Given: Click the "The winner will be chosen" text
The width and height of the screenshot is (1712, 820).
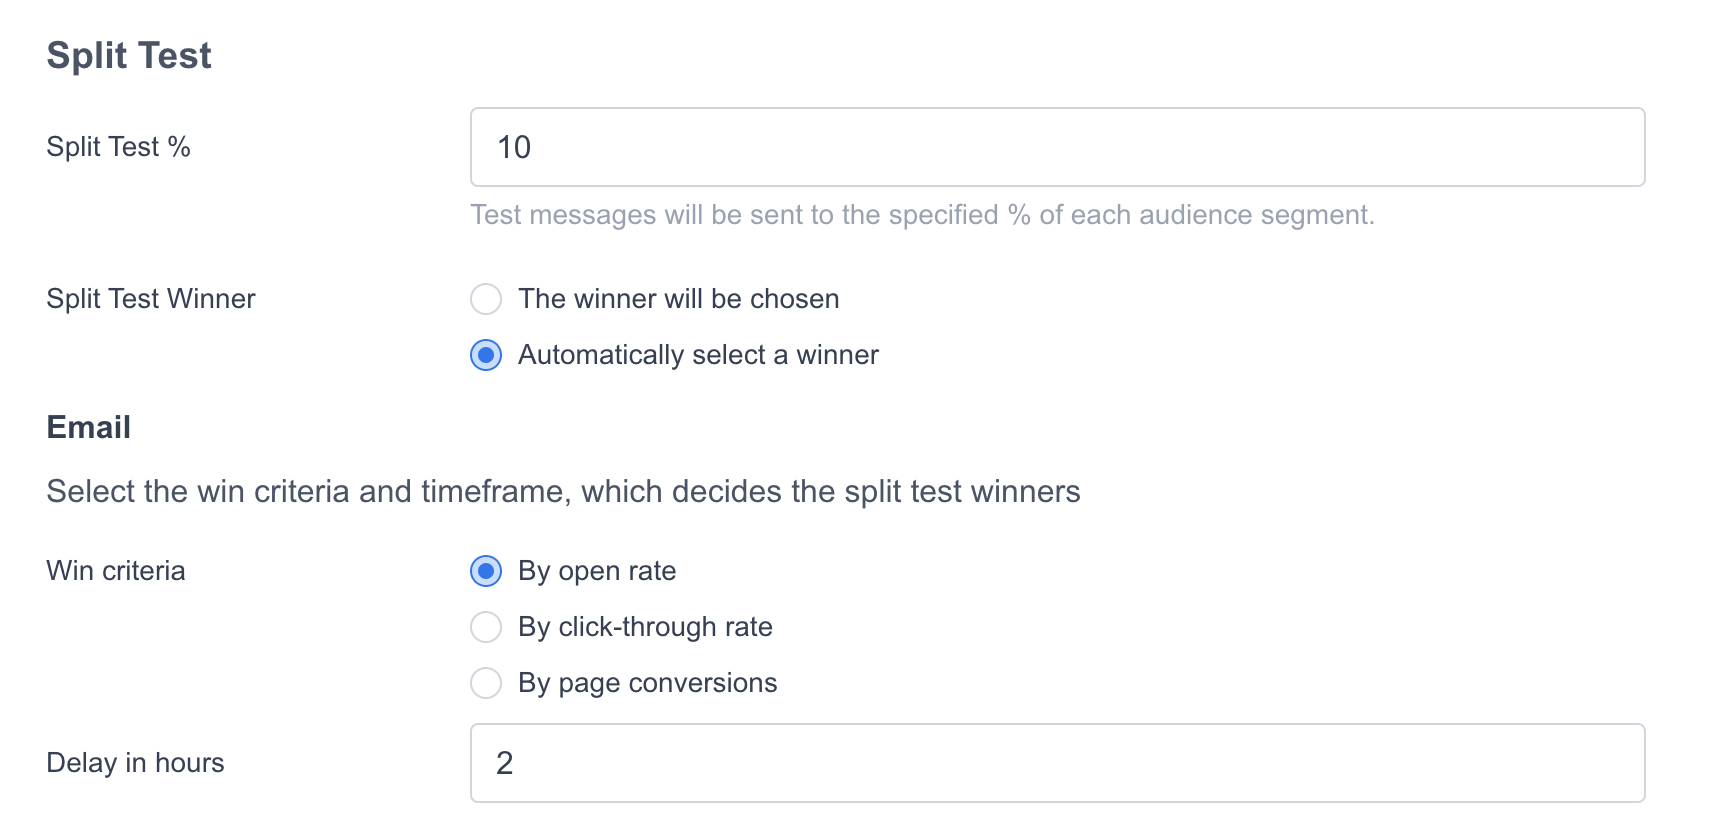Looking at the screenshot, I should click(x=678, y=299).
